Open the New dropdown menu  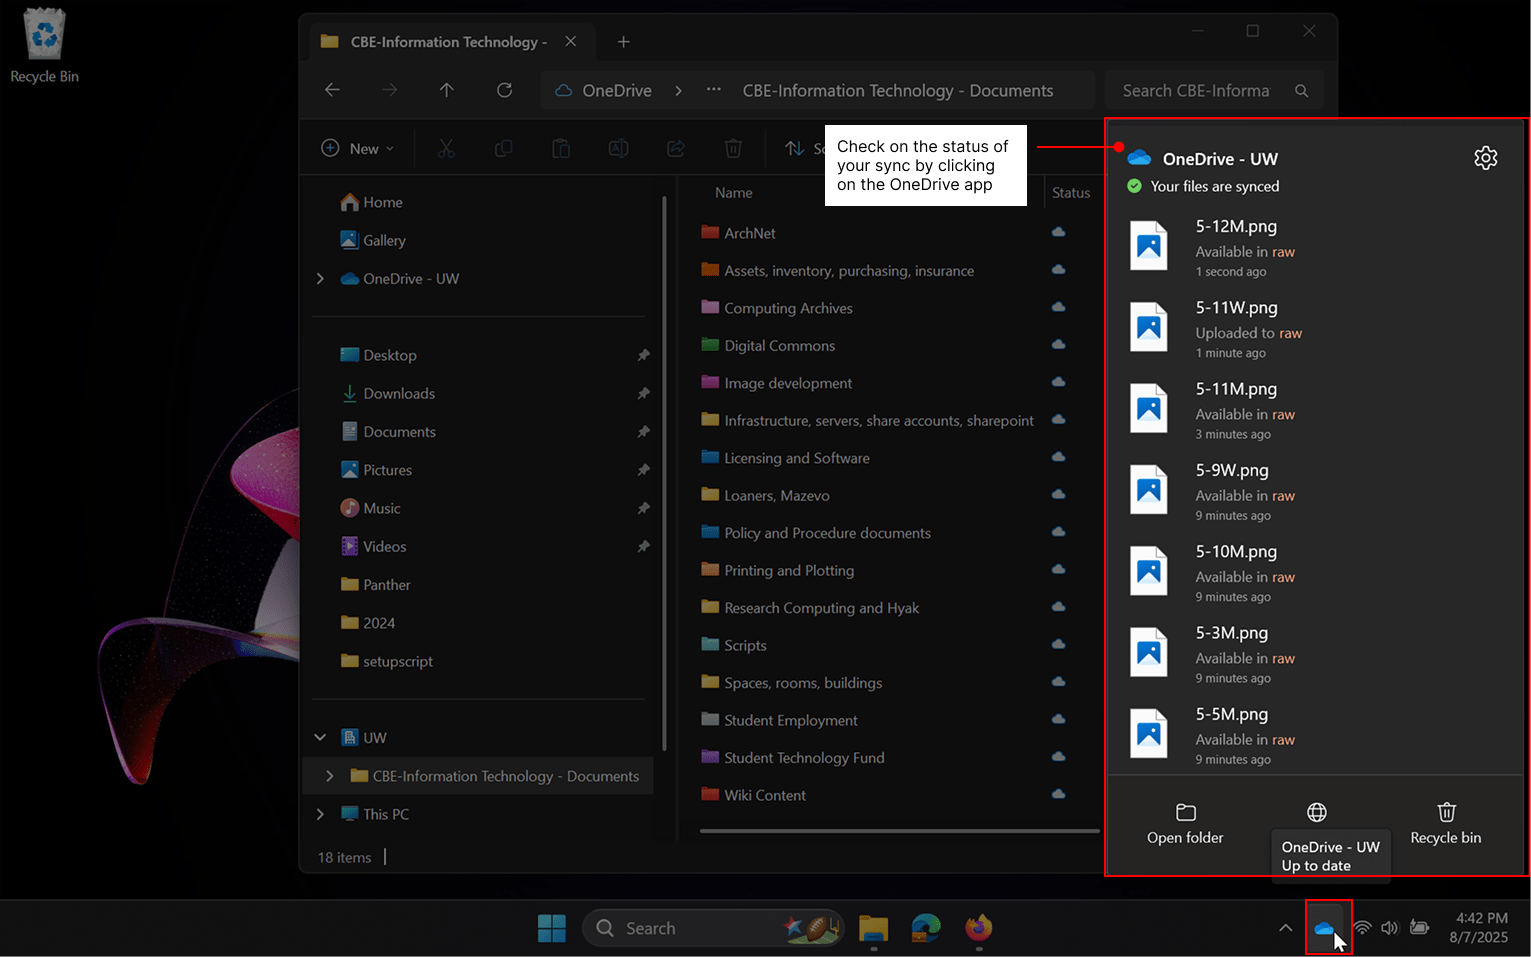358,148
